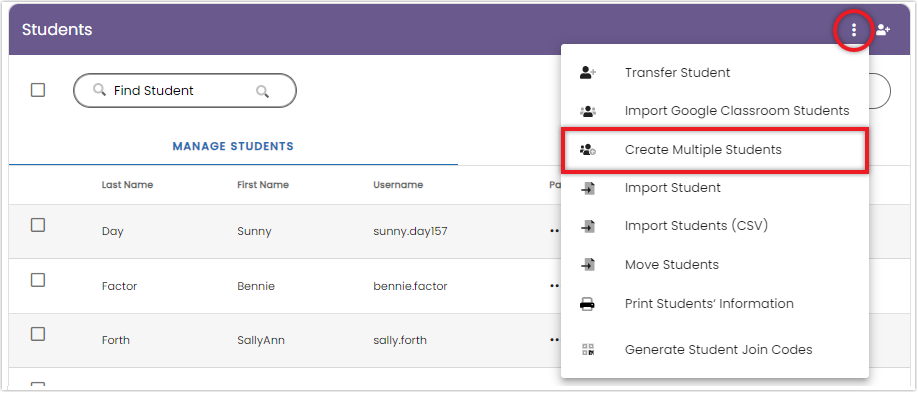Click the Import Students (CSV) file icon

tap(587, 226)
